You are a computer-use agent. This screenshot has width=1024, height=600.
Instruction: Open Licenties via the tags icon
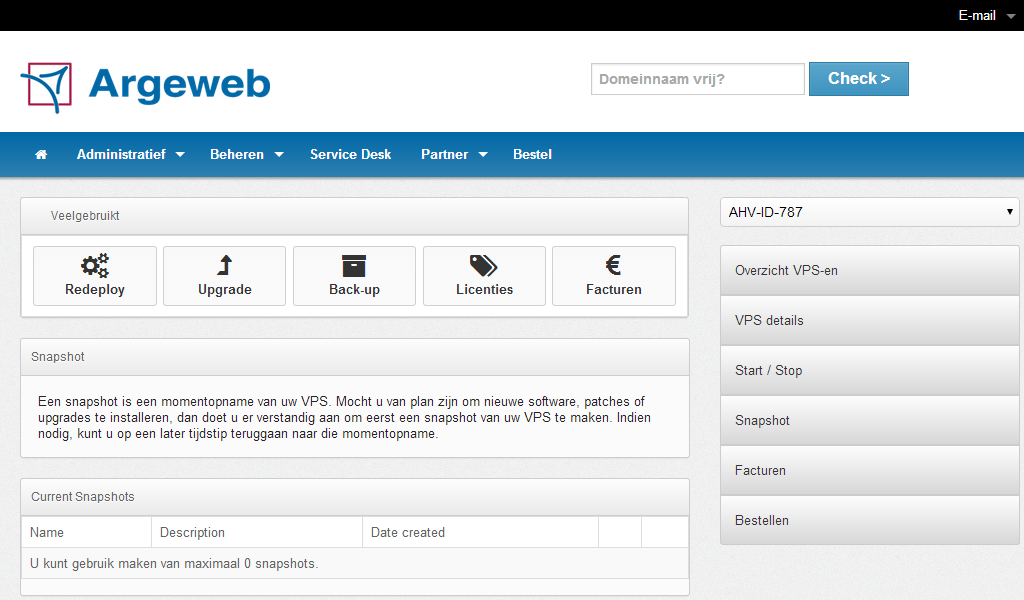point(484,265)
